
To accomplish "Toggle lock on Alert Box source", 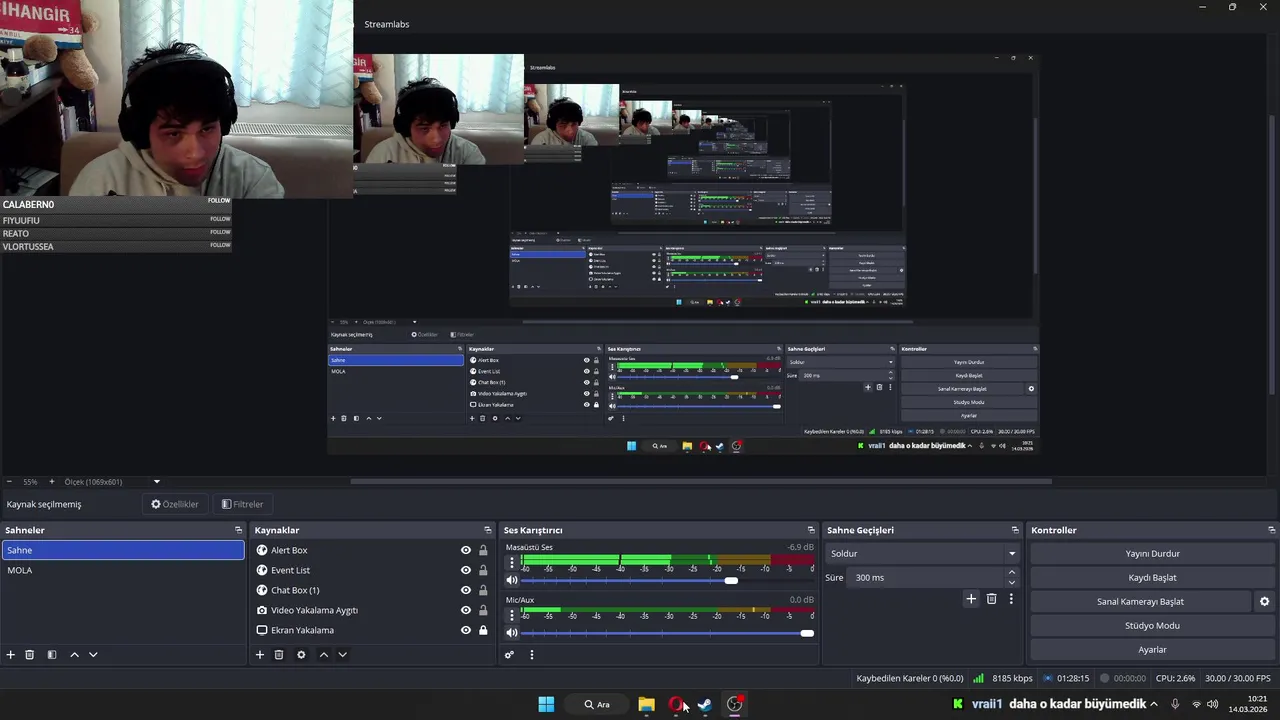I will tap(483, 550).
